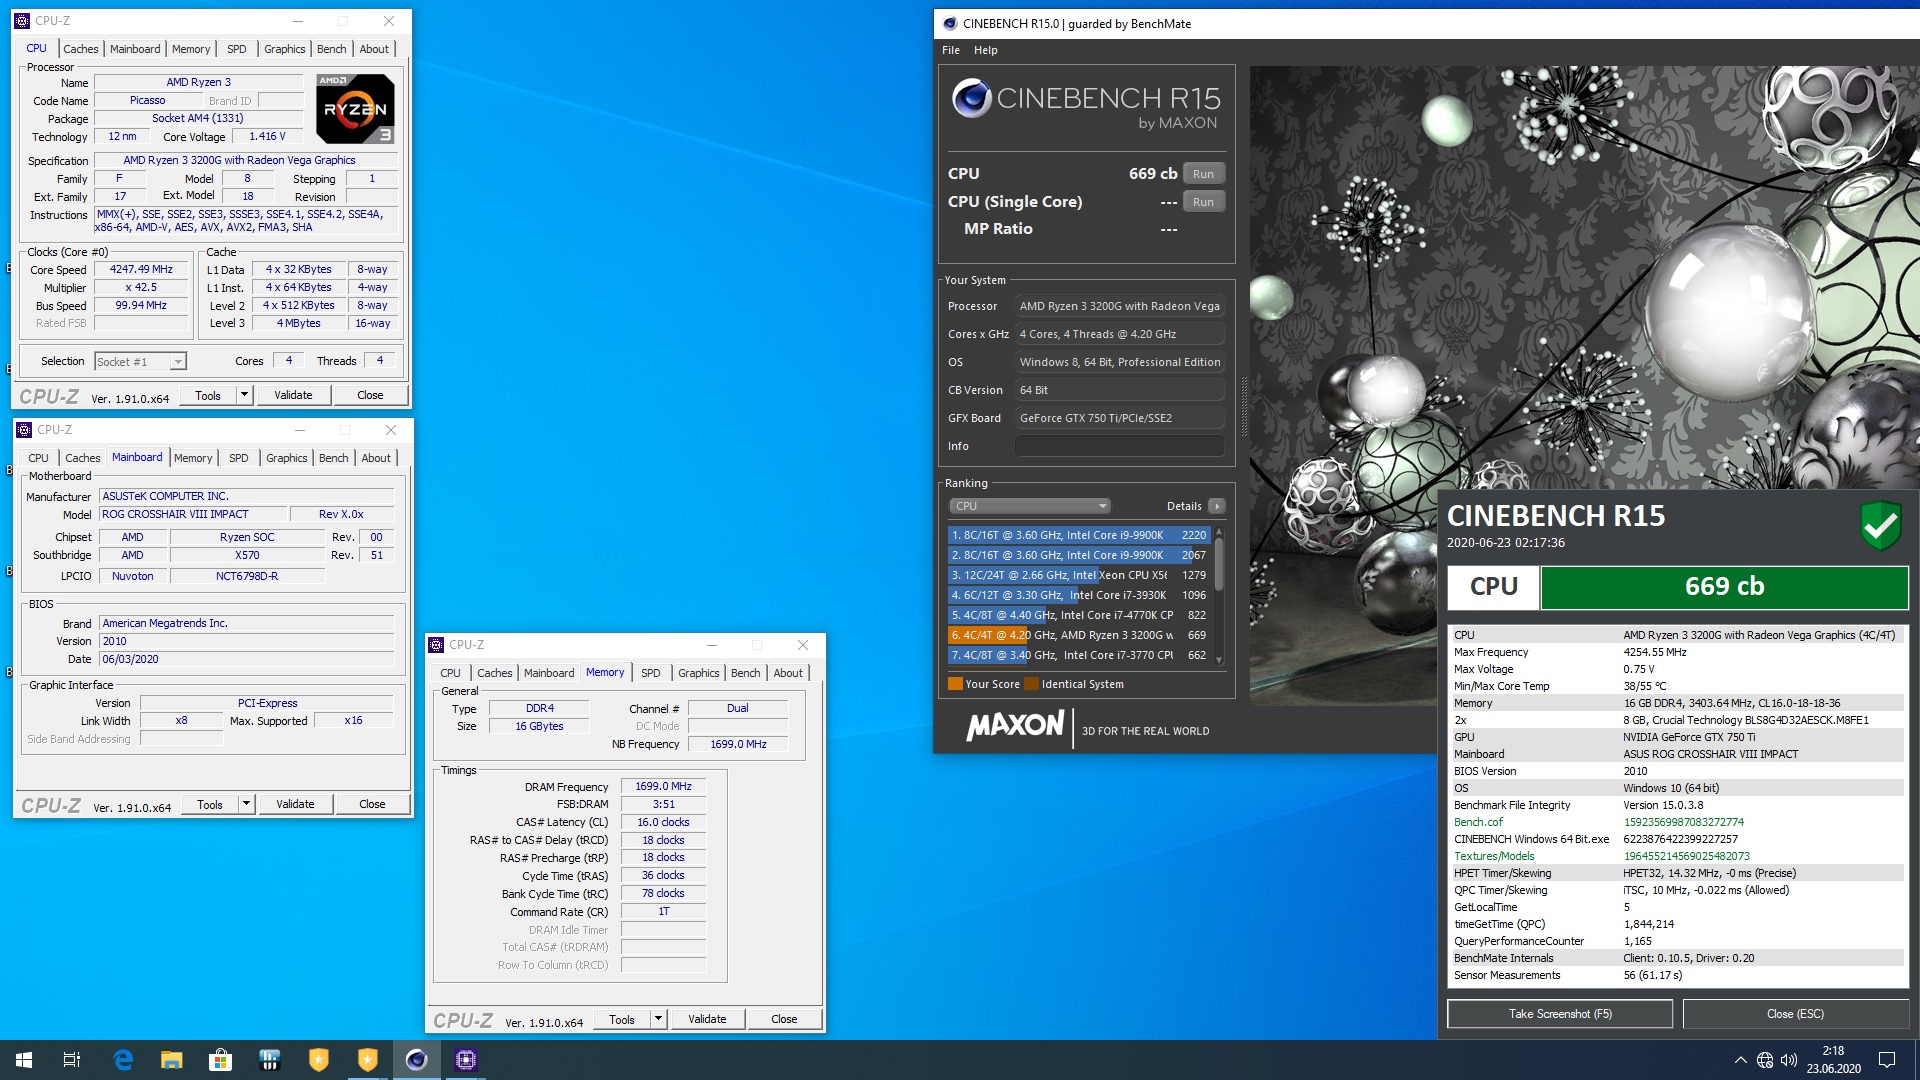
Task: Click Validate in the CPU tab CPU-Z window
Action: 293,395
